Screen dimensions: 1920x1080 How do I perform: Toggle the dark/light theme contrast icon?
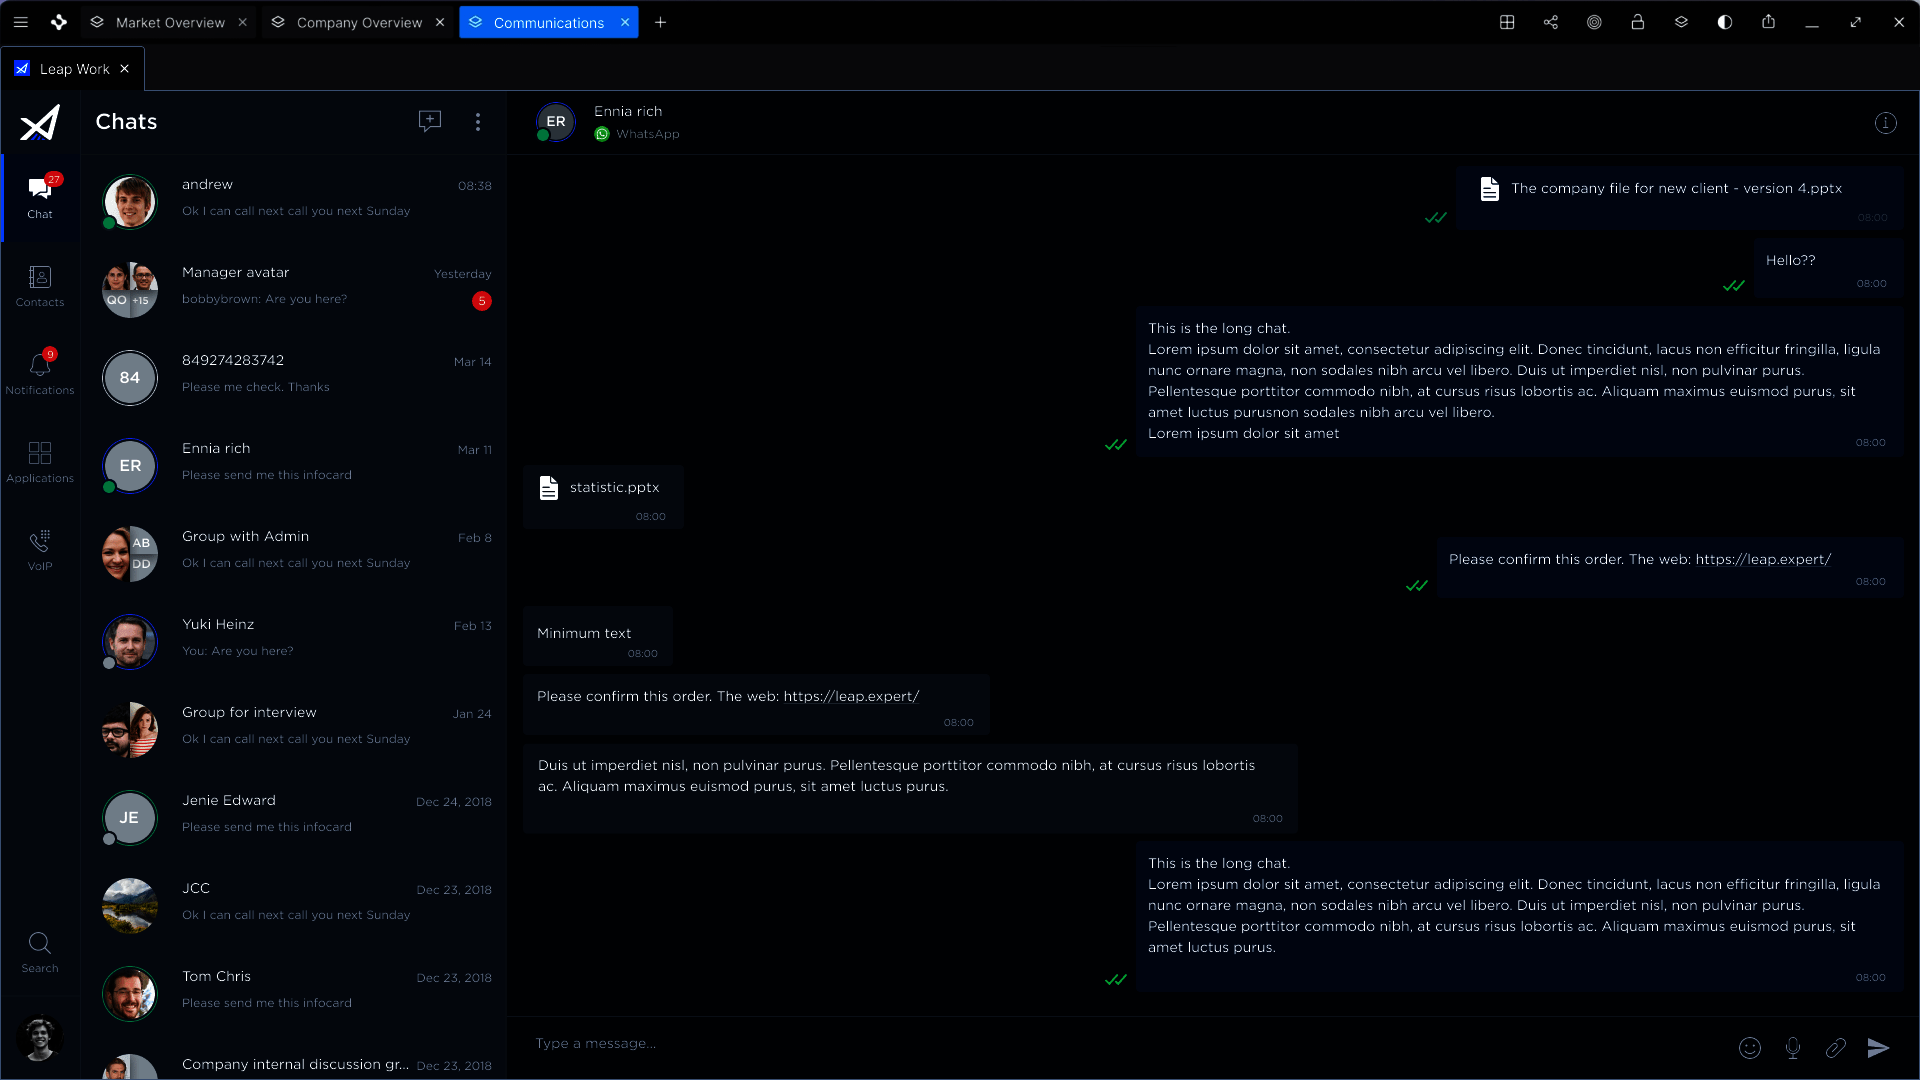pos(1724,22)
